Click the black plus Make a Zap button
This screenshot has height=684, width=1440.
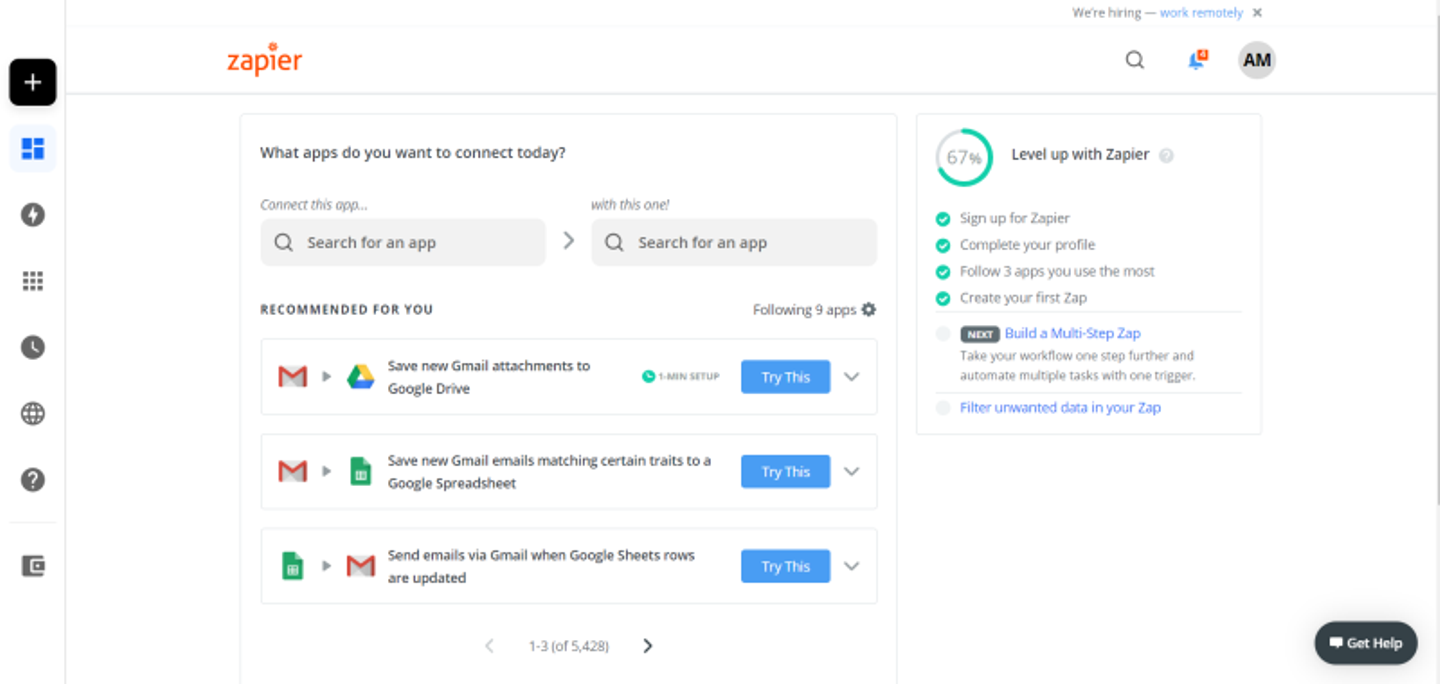pyautogui.click(x=33, y=82)
